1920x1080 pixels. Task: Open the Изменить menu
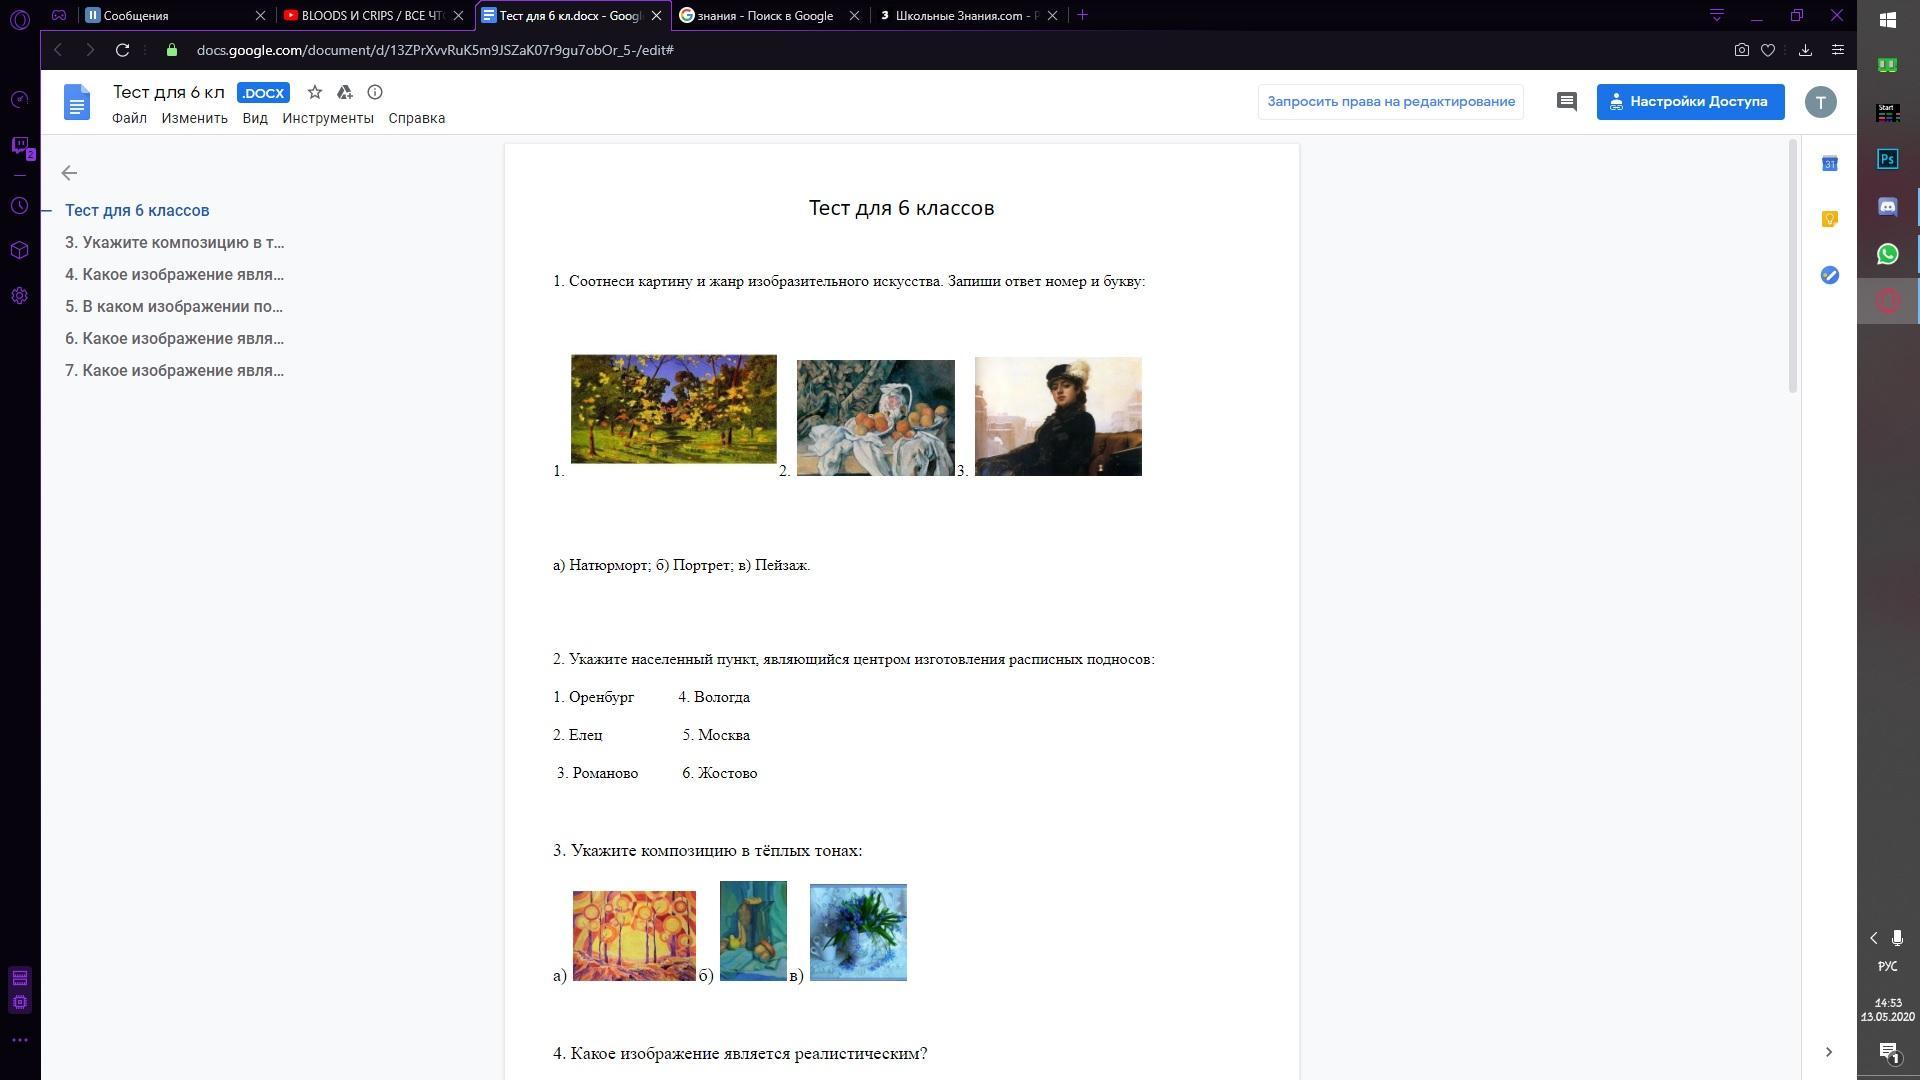click(x=194, y=118)
